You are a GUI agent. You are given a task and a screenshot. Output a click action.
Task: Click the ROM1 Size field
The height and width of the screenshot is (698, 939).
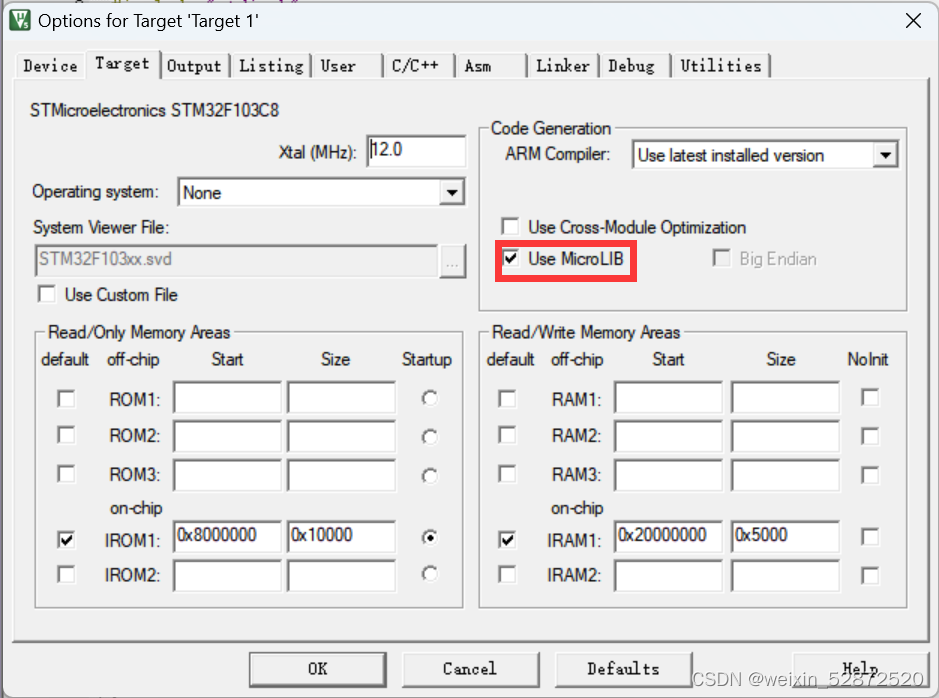click(341, 397)
